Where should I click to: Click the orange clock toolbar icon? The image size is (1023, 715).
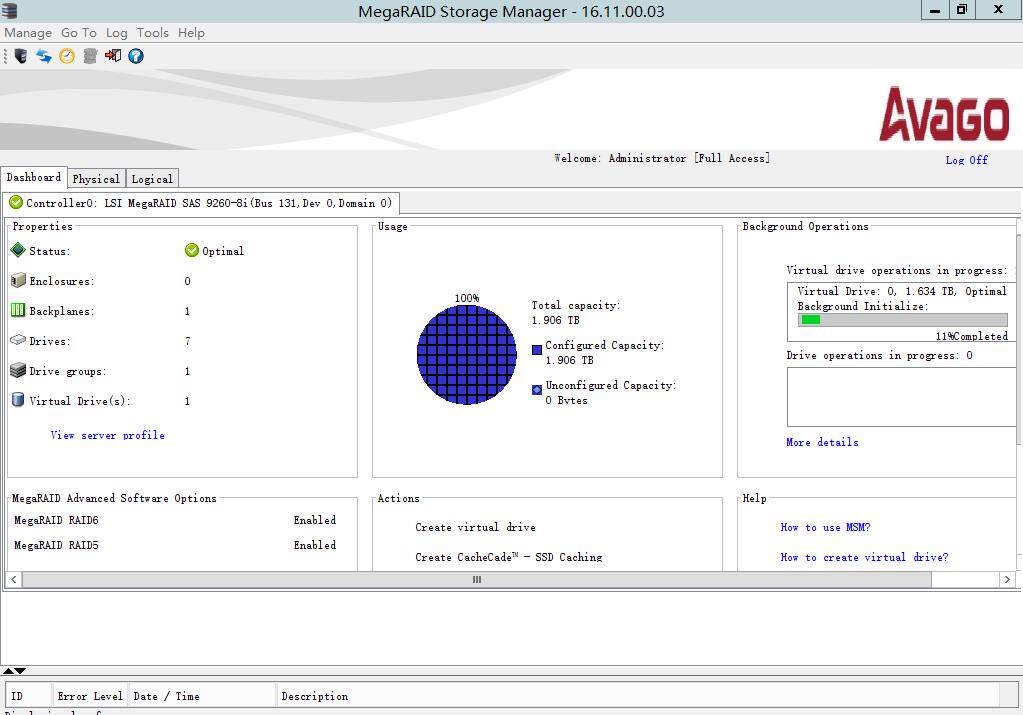67,56
